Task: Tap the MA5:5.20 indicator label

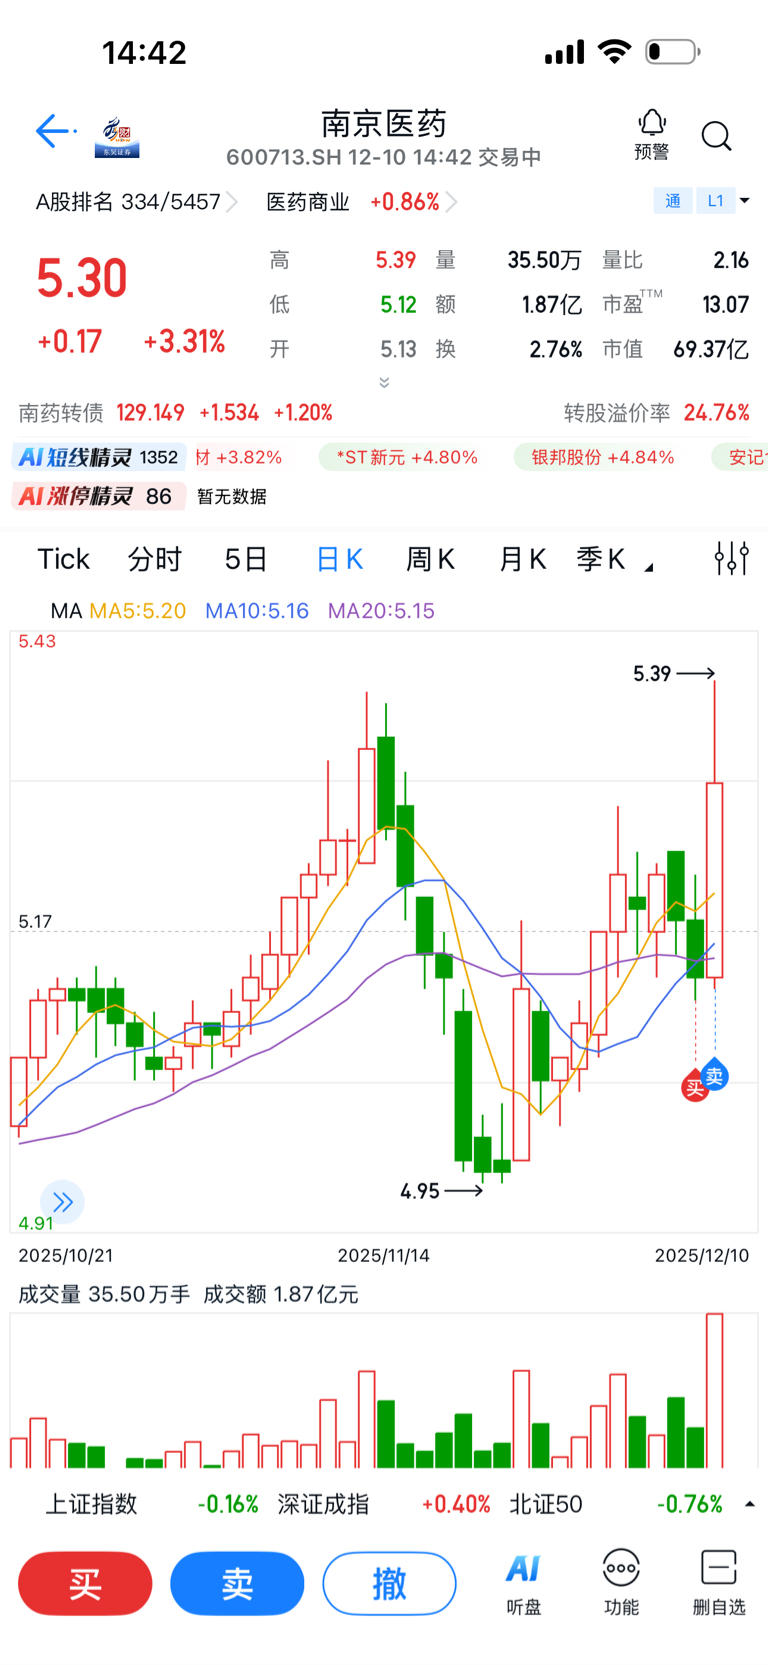Action: coord(138,611)
